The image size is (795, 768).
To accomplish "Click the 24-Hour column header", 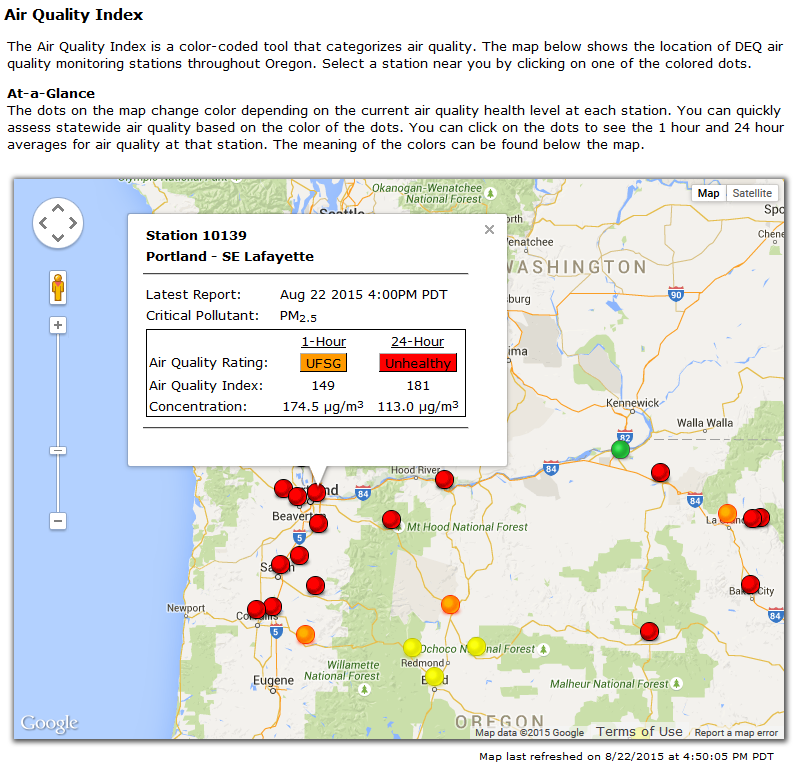I will [417, 342].
